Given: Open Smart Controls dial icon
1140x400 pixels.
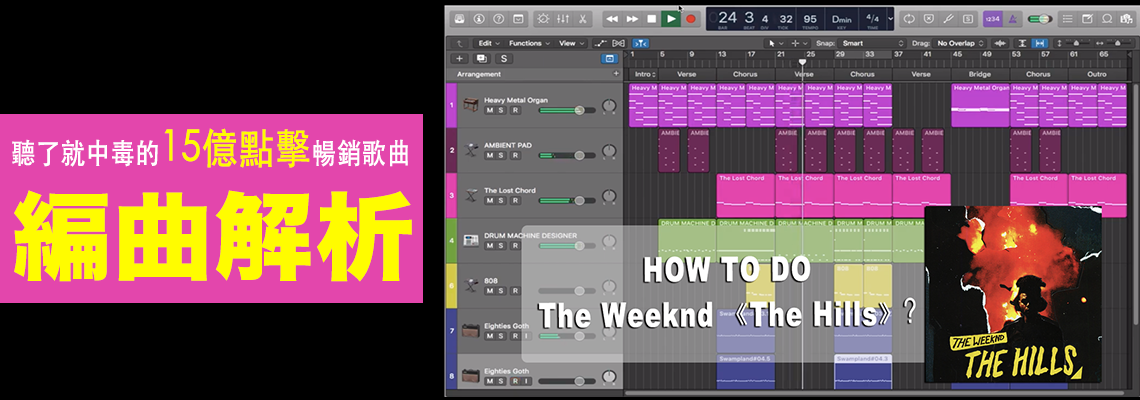Looking at the screenshot, I should pos(542,19).
